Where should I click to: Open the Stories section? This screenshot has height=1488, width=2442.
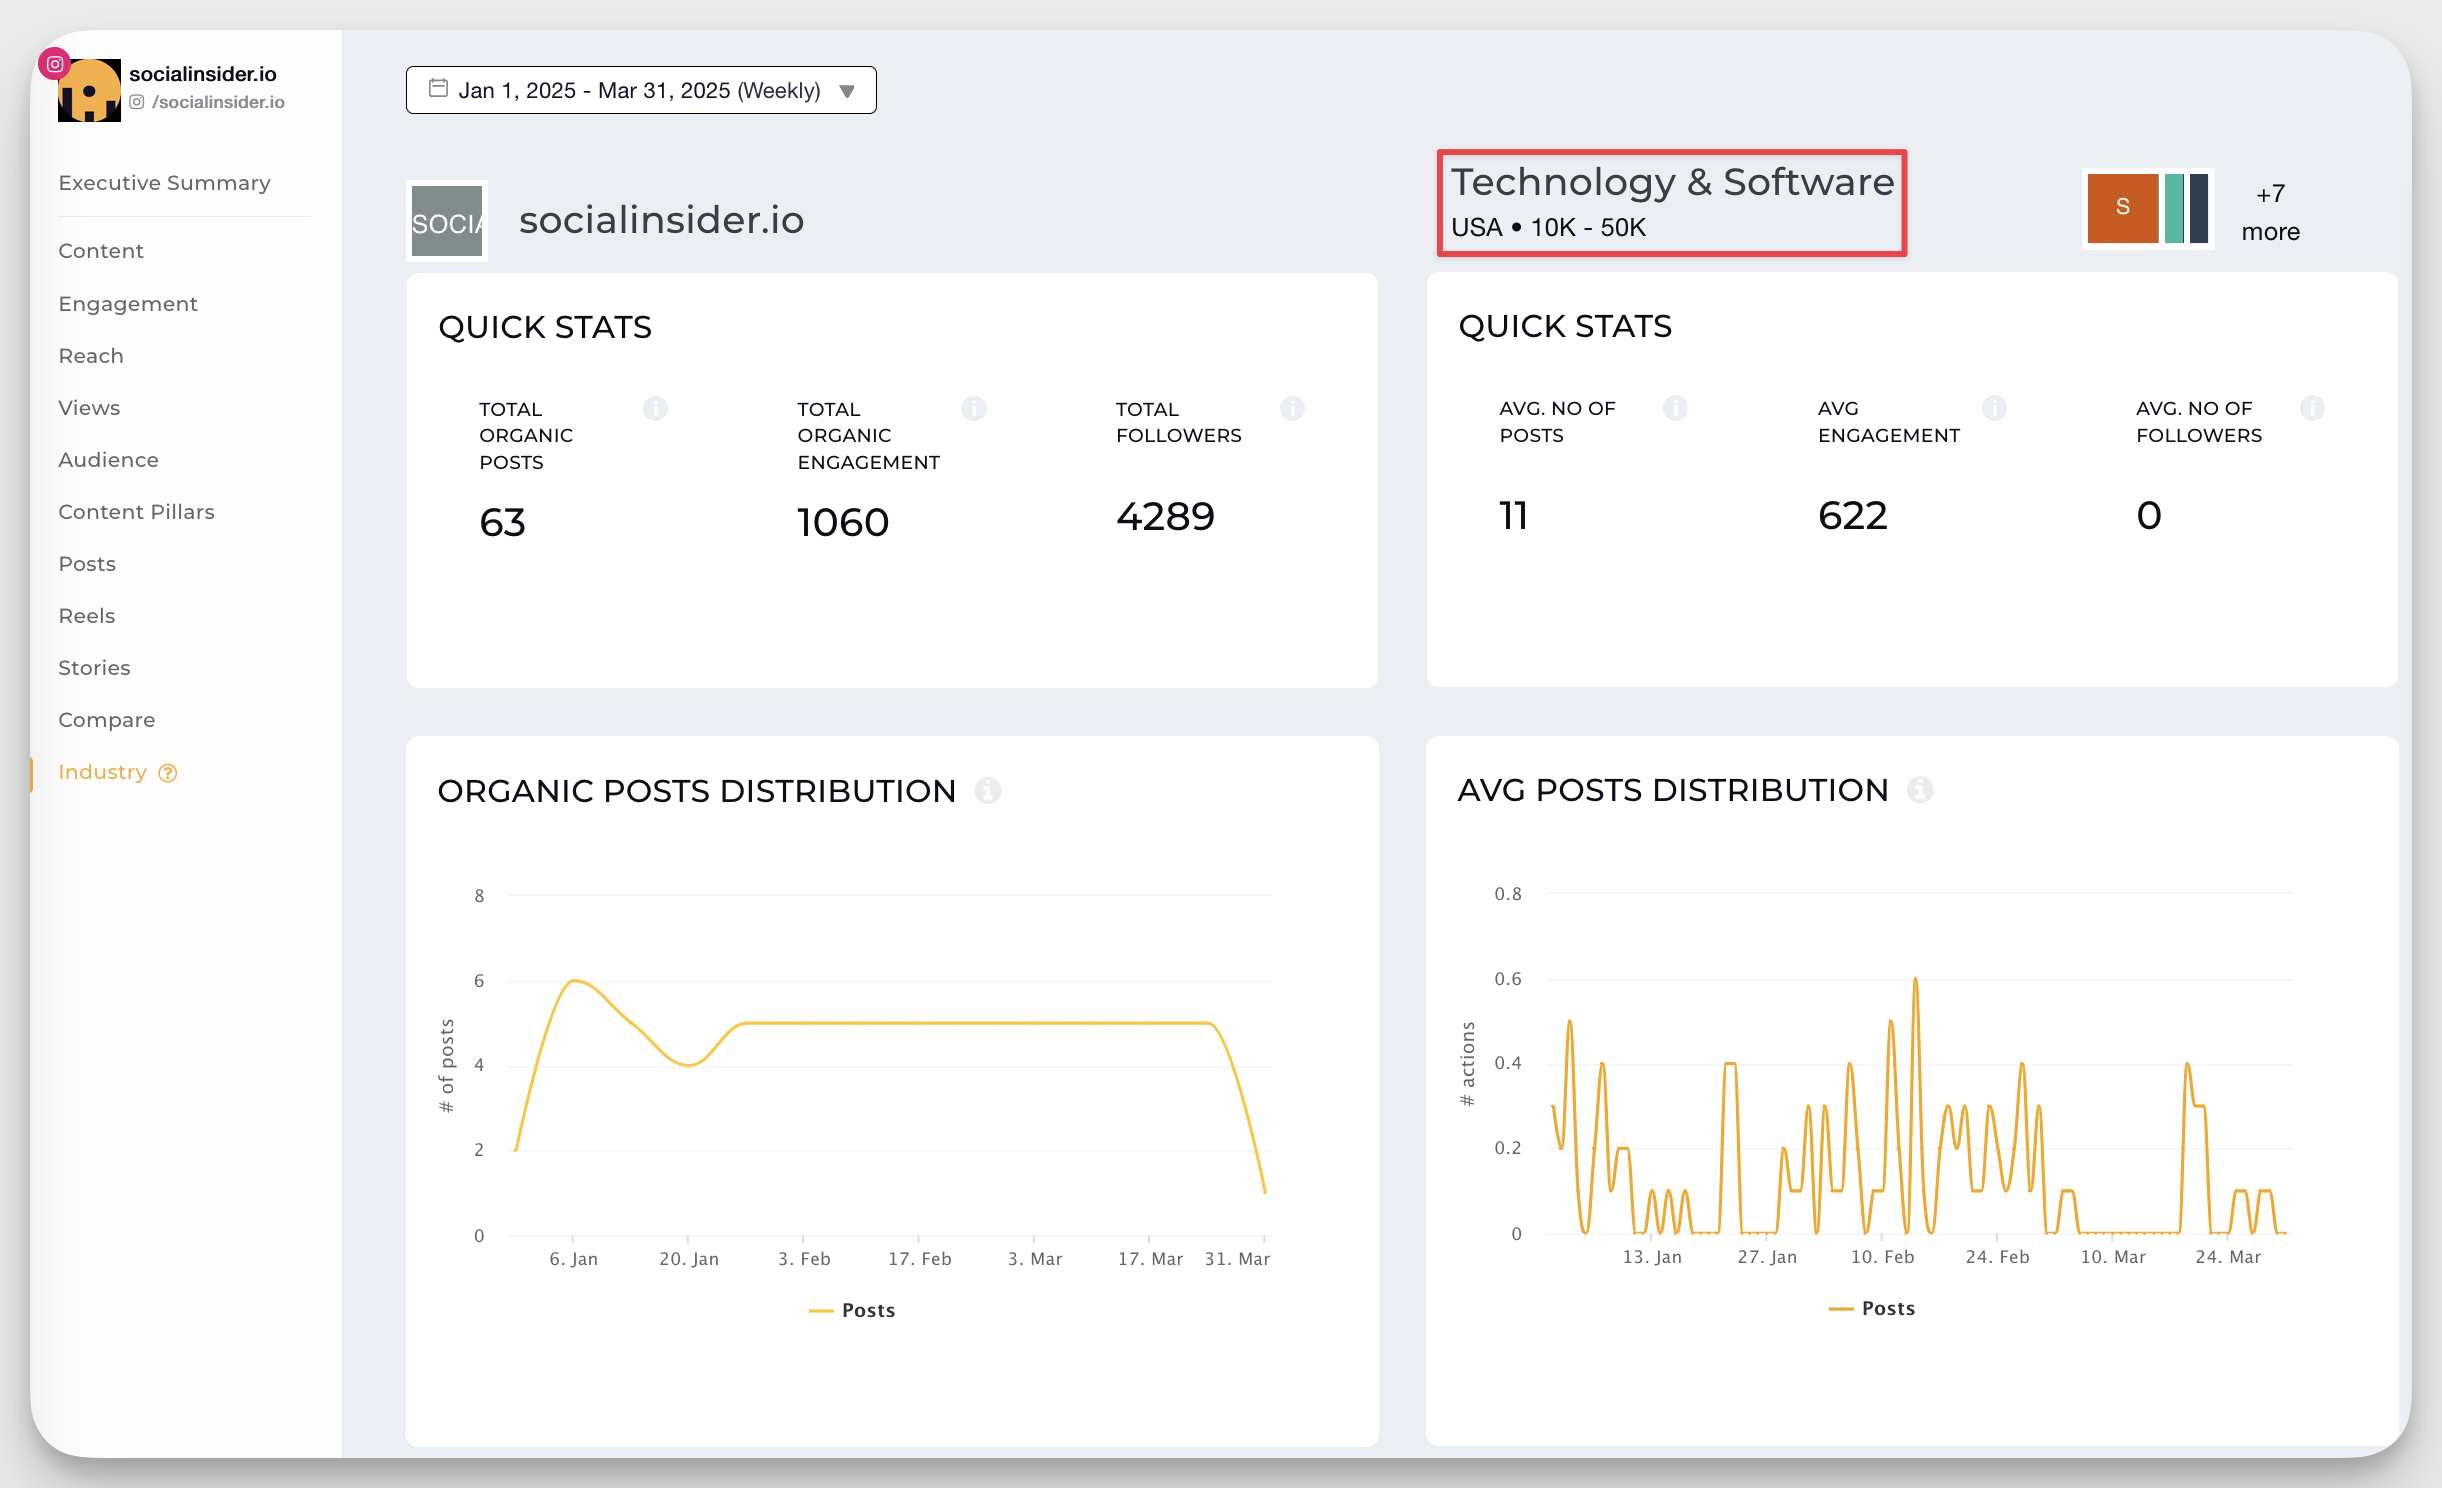coord(94,668)
